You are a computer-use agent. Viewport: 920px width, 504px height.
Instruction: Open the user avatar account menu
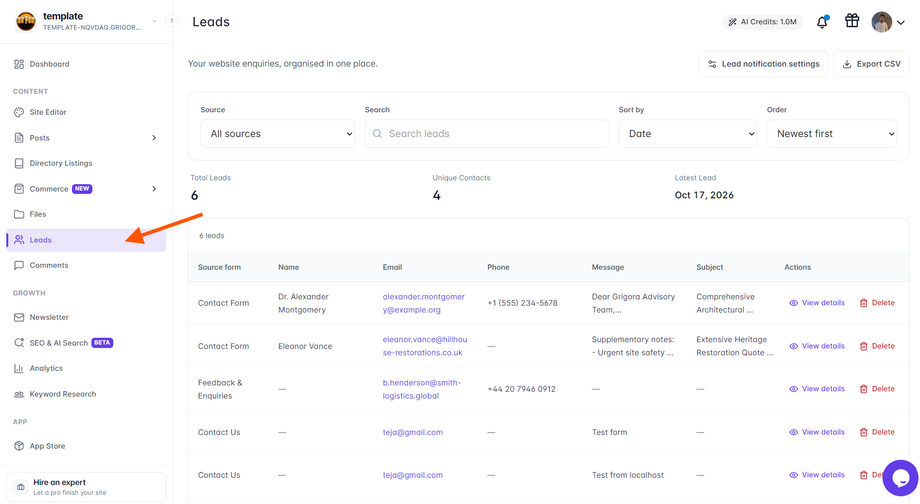[888, 22]
